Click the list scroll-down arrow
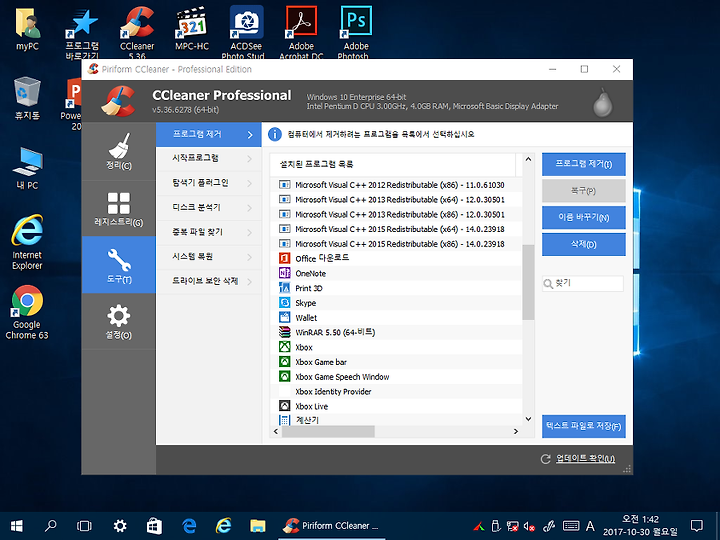 coord(528,419)
